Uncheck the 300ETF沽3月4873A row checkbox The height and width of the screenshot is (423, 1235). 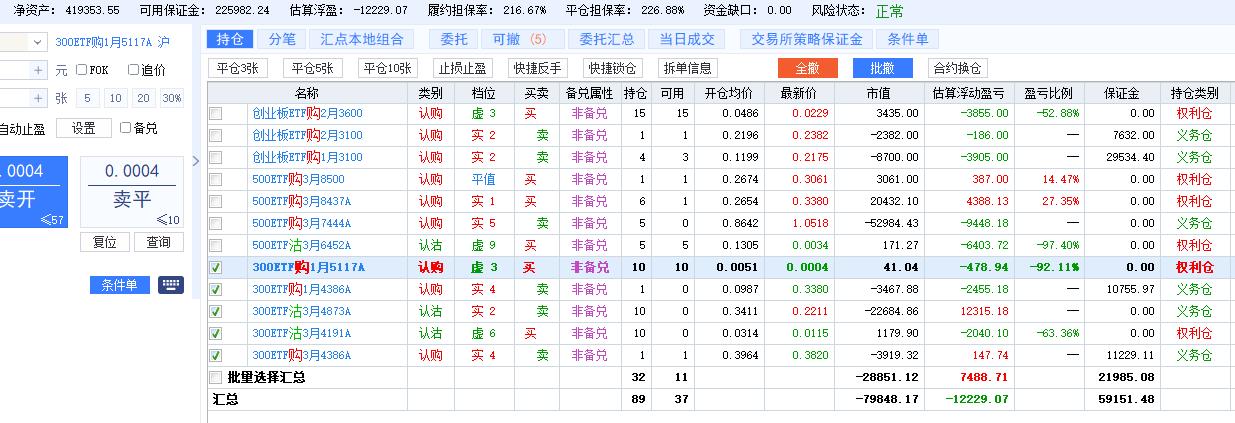(x=215, y=311)
